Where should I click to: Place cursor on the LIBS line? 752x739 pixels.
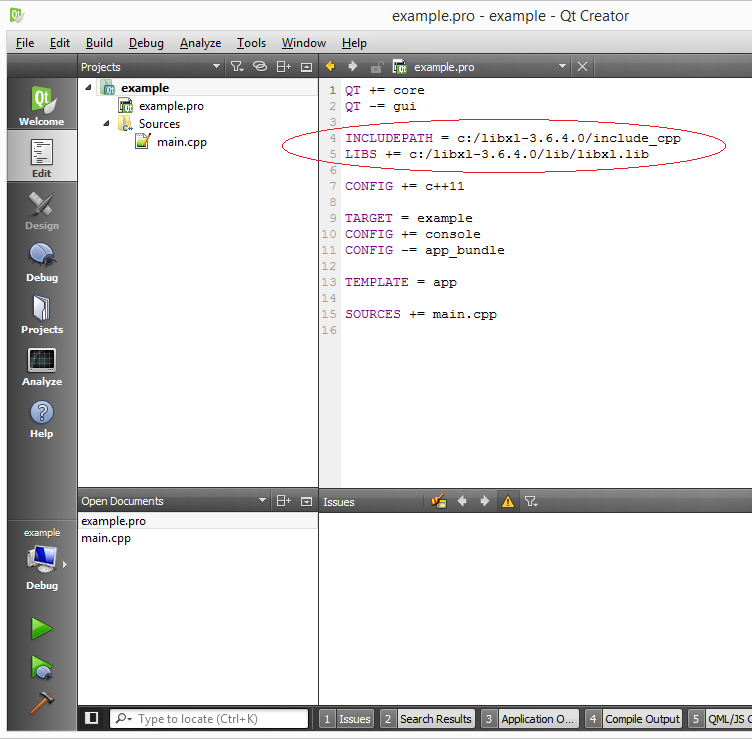click(497, 154)
